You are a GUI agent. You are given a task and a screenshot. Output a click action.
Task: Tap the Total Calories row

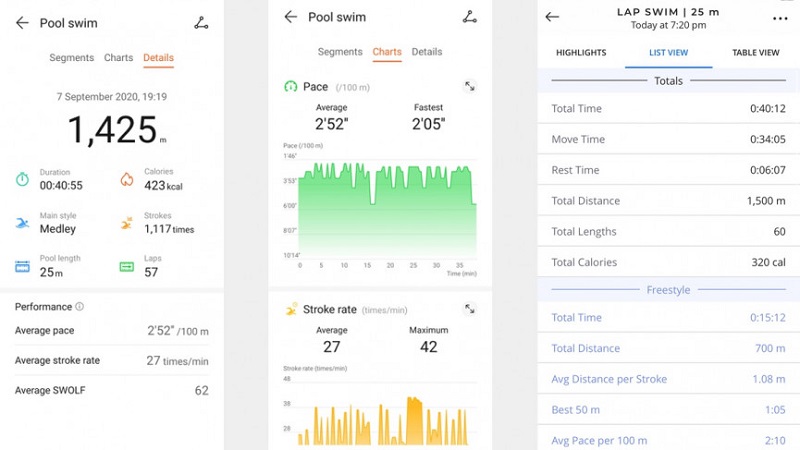[668, 262]
